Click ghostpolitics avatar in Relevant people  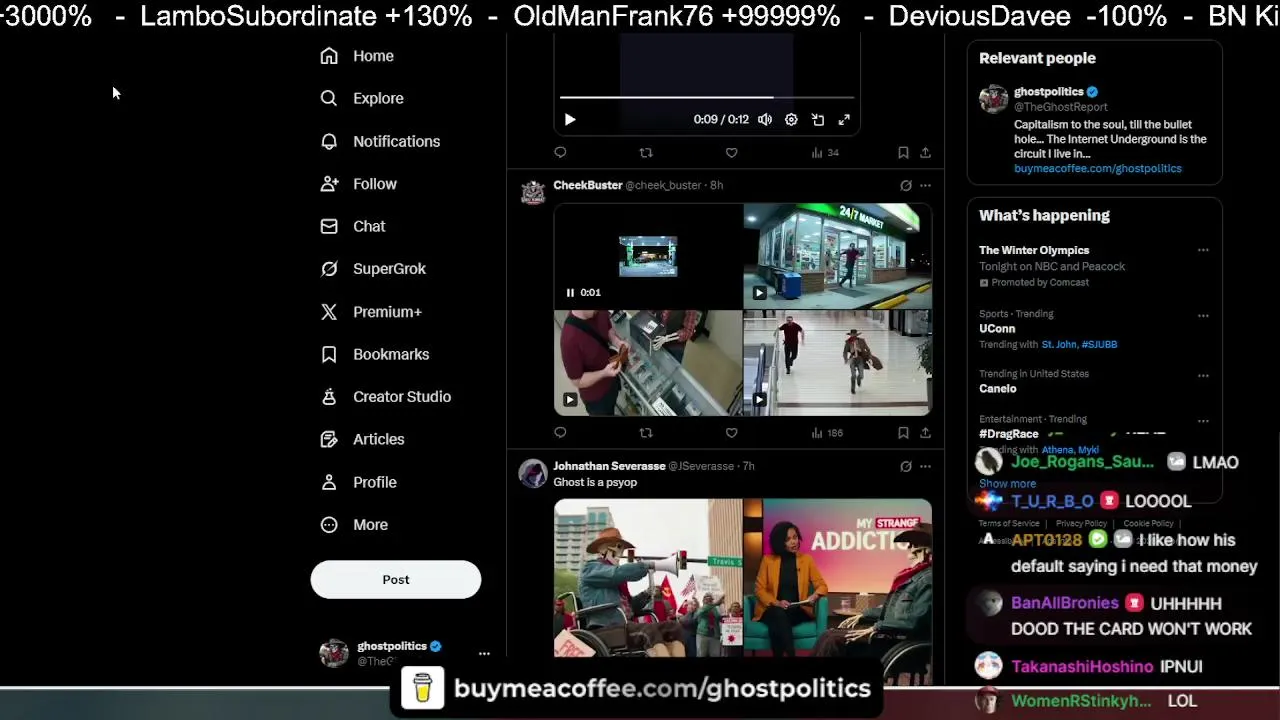coord(993,99)
